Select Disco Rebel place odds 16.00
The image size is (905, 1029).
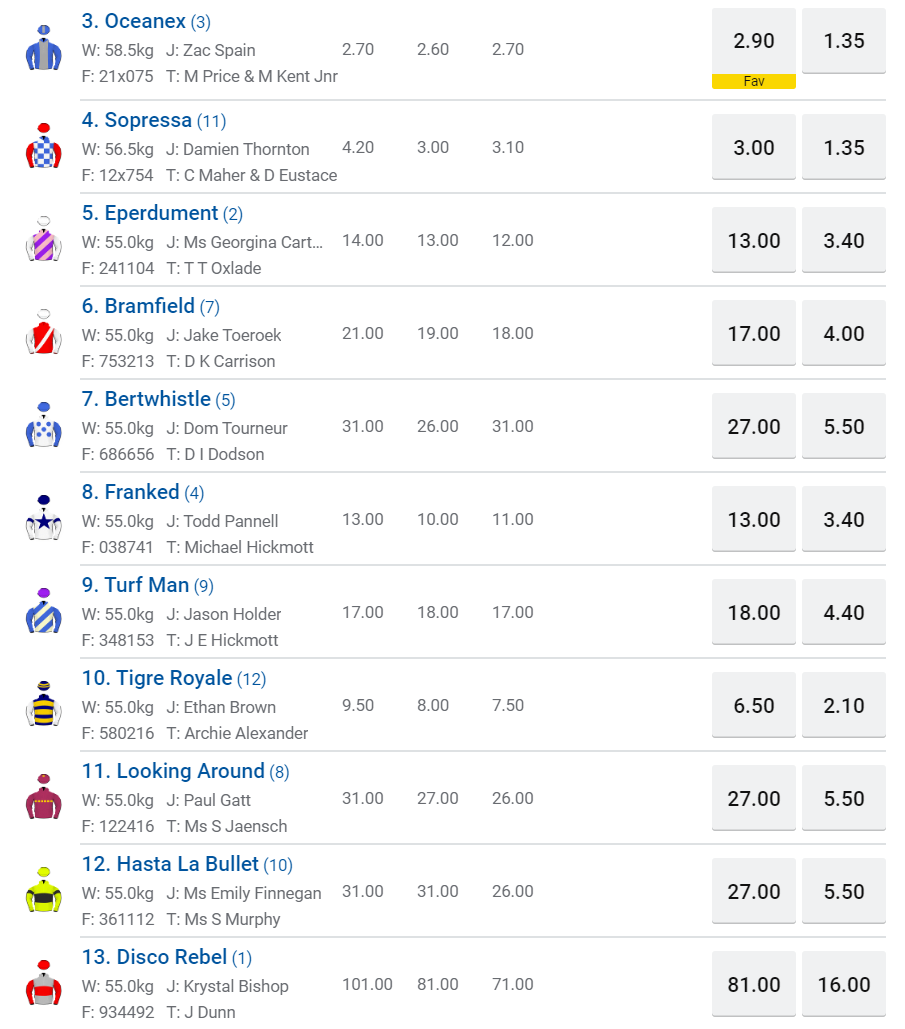click(x=844, y=984)
